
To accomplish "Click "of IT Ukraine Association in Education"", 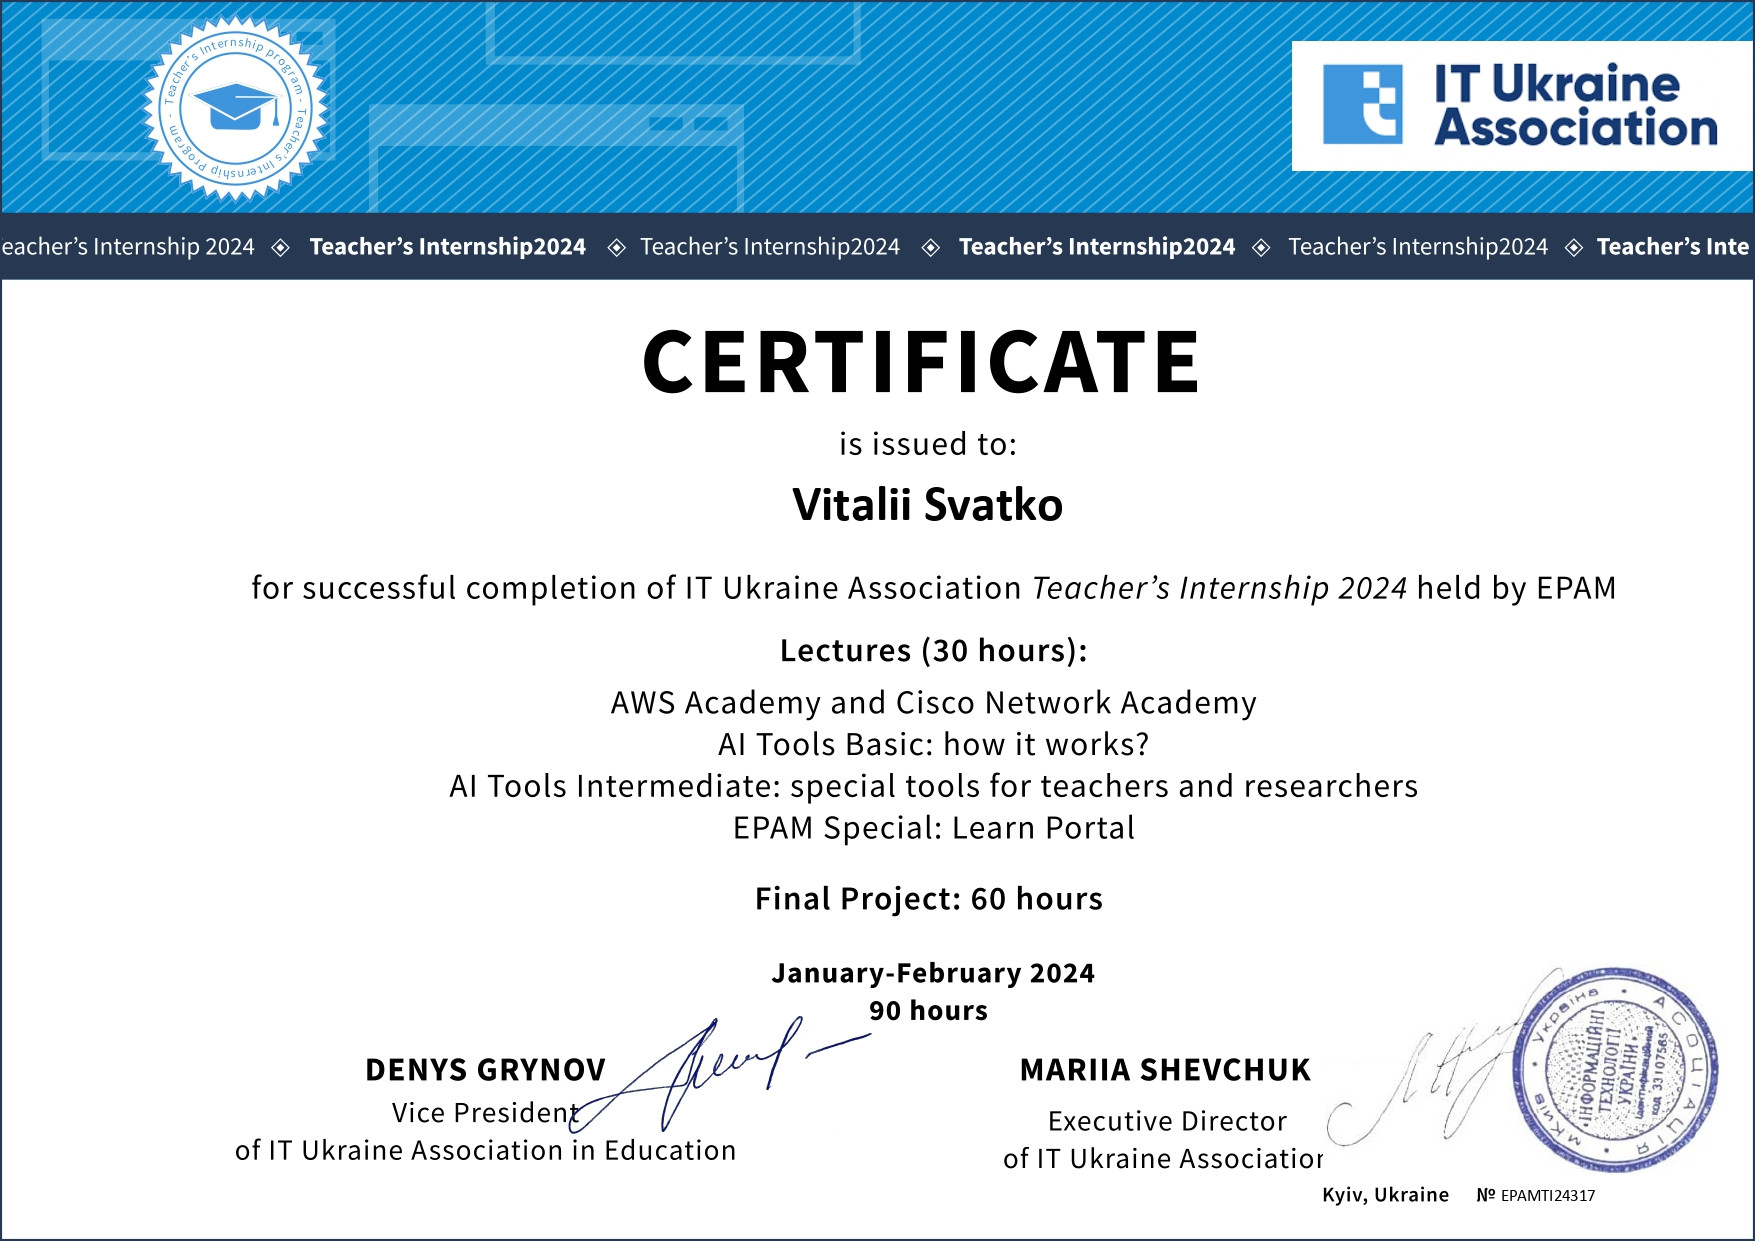I will coord(486,1151).
